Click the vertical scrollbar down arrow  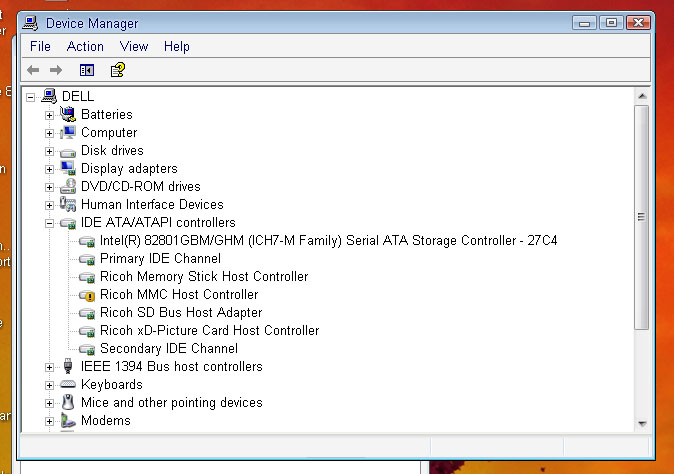(x=641, y=423)
